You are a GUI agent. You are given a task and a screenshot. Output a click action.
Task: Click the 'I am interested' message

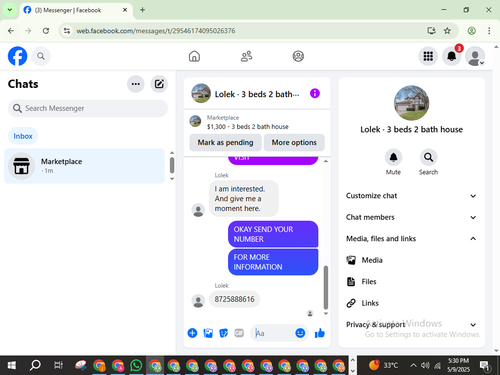point(244,199)
